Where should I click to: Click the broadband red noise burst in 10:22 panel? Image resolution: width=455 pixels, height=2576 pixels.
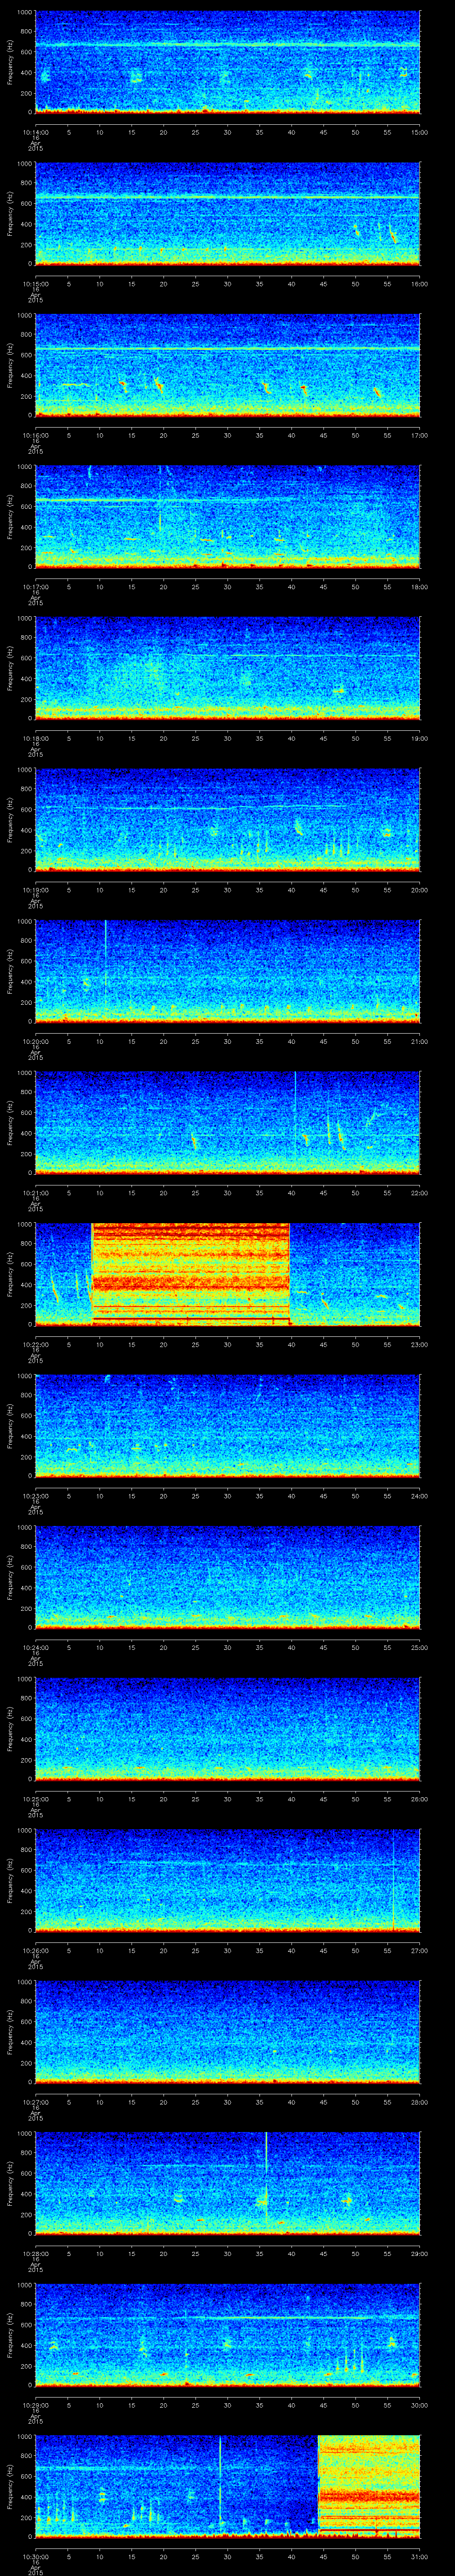click(x=190, y=1274)
